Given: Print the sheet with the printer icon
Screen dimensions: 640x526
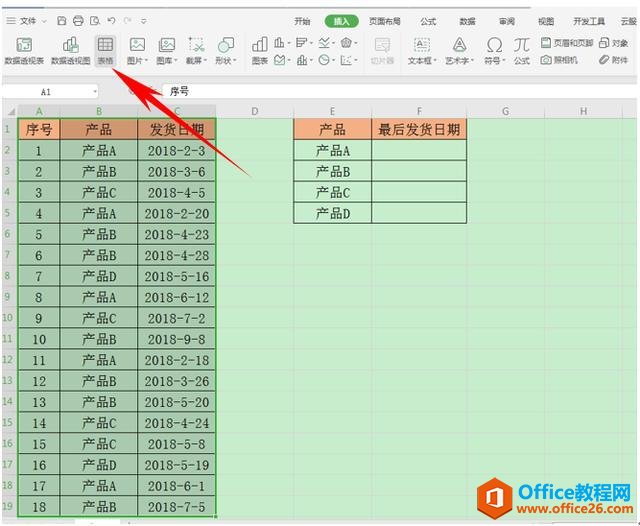Looking at the screenshot, I should 78,21.
